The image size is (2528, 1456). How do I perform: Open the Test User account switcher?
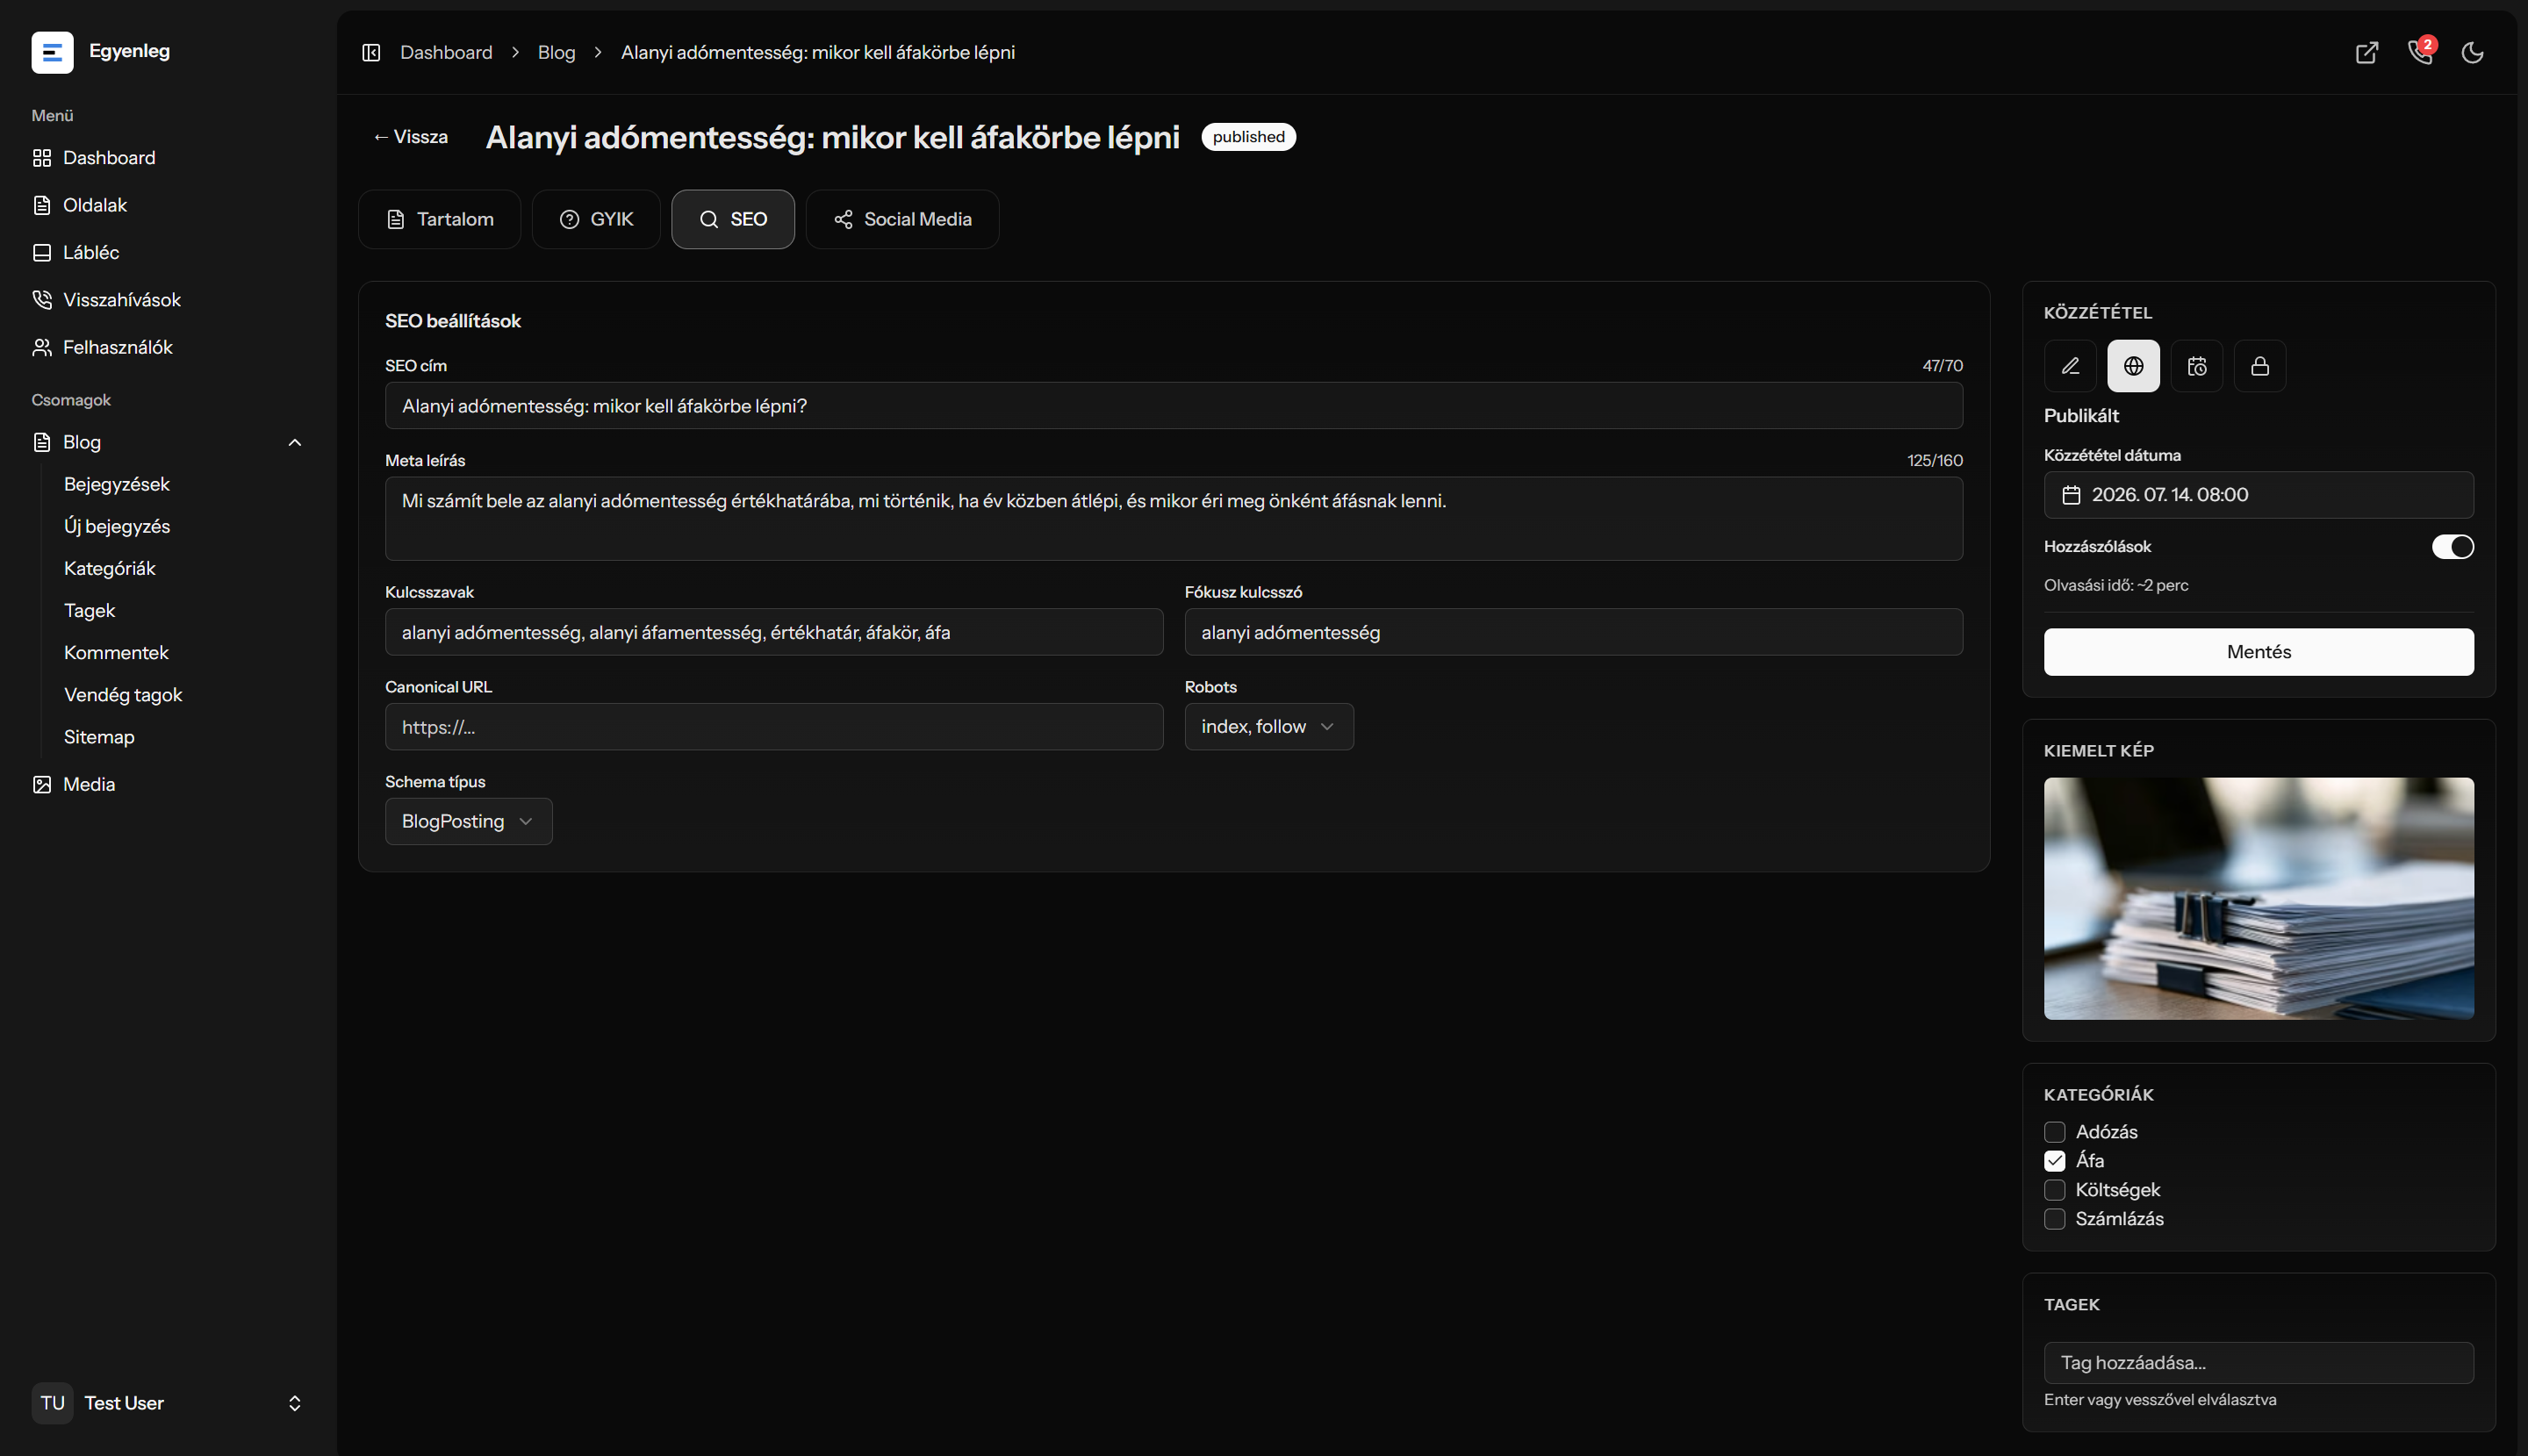(x=168, y=1403)
